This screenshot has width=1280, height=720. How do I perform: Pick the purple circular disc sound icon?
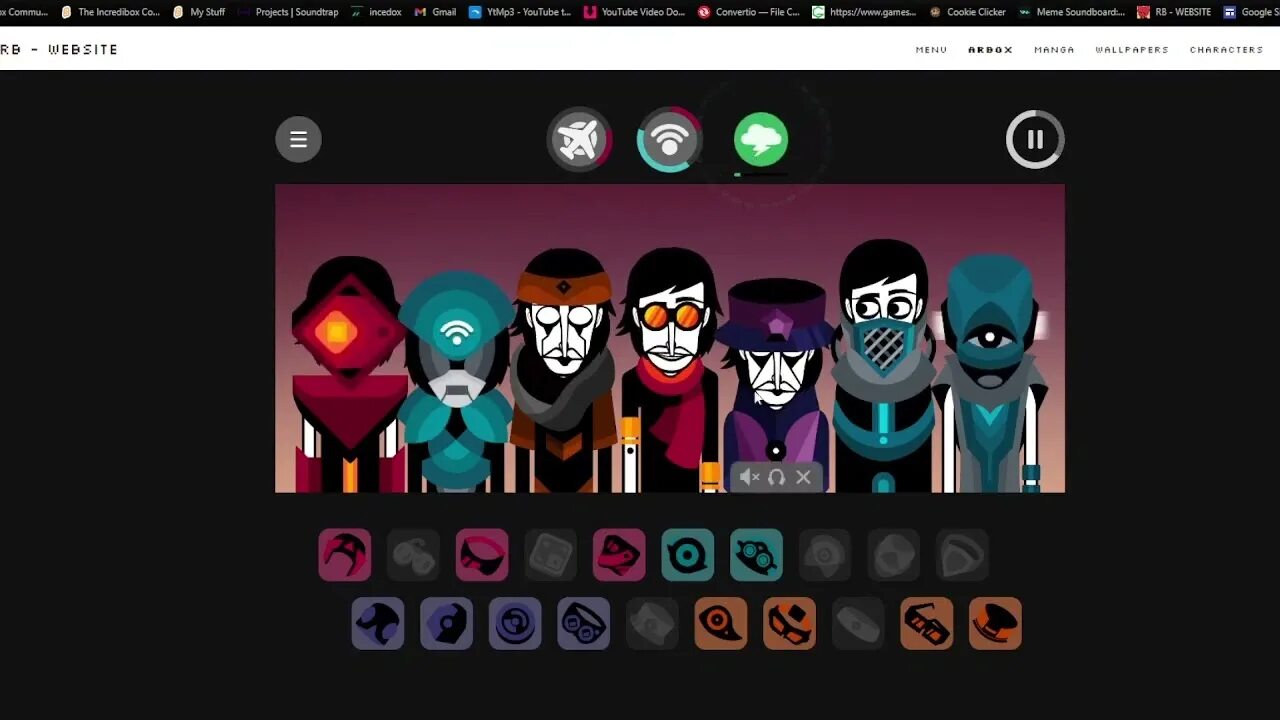(515, 623)
